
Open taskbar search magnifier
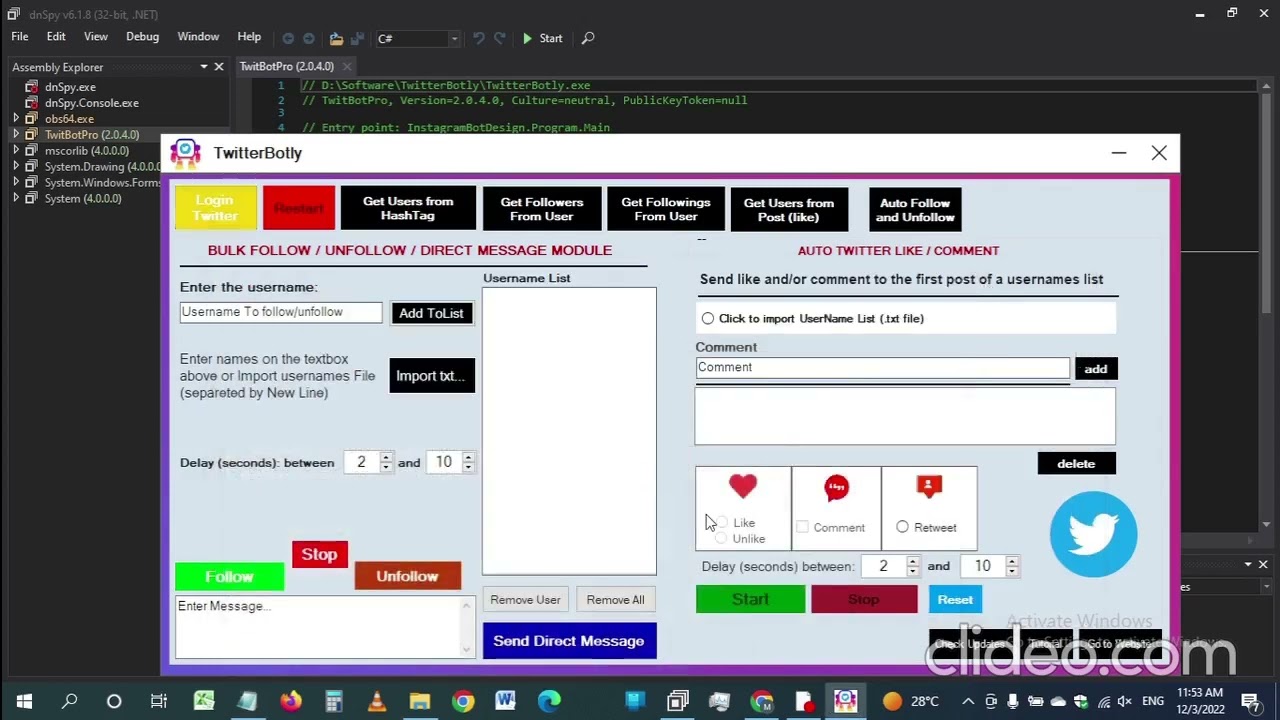pos(69,701)
